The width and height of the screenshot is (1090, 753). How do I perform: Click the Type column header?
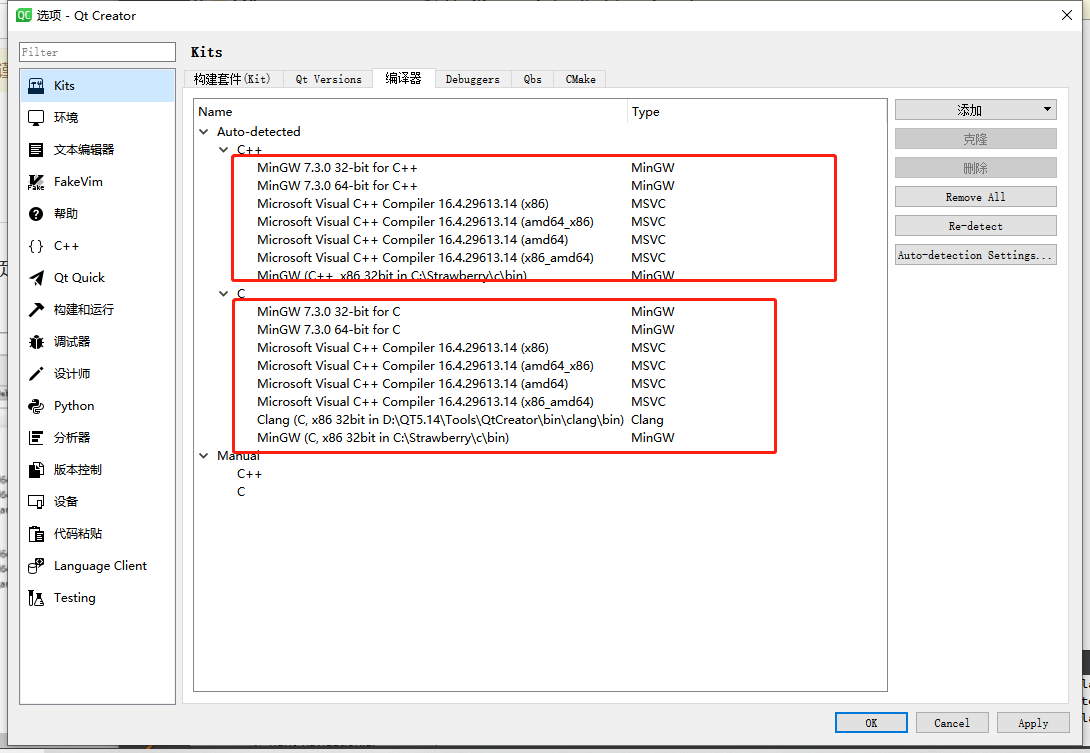pyautogui.click(x=756, y=111)
